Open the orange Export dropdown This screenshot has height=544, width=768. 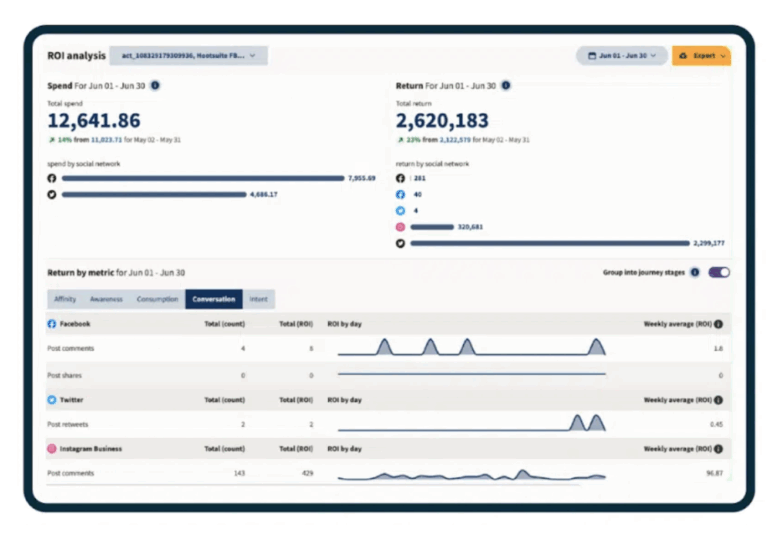click(701, 56)
